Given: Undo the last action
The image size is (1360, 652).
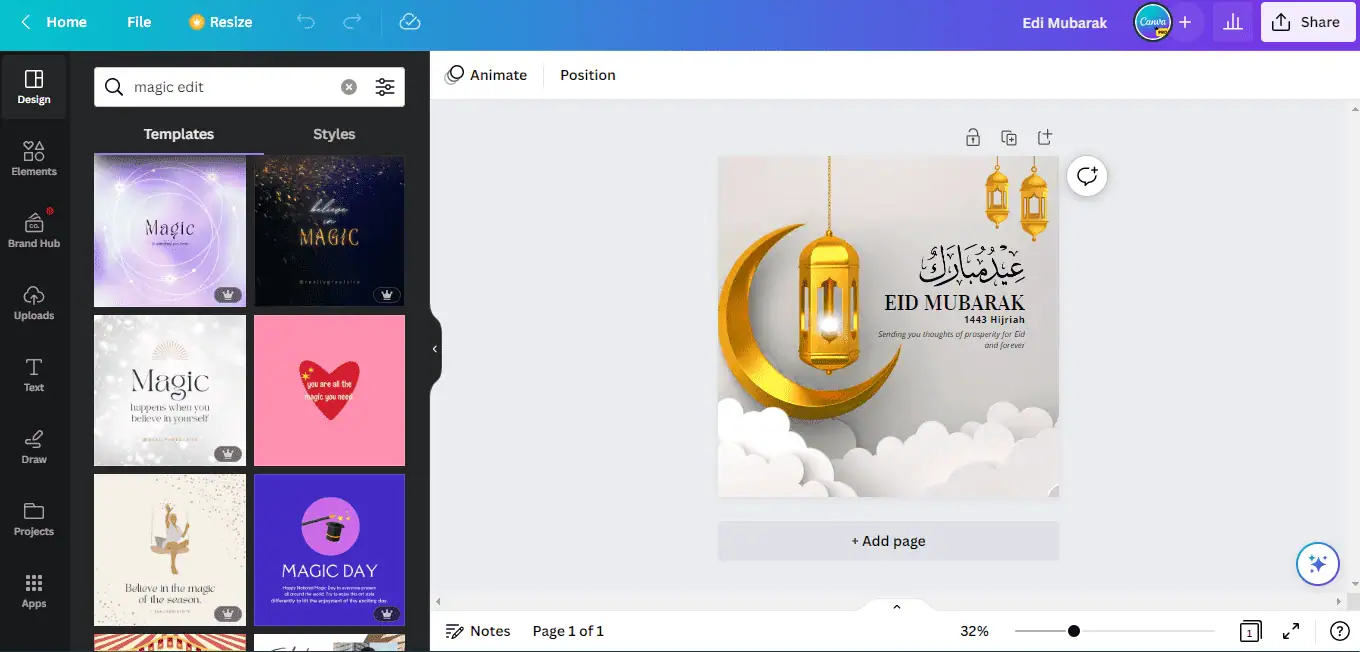Looking at the screenshot, I should coord(306,22).
